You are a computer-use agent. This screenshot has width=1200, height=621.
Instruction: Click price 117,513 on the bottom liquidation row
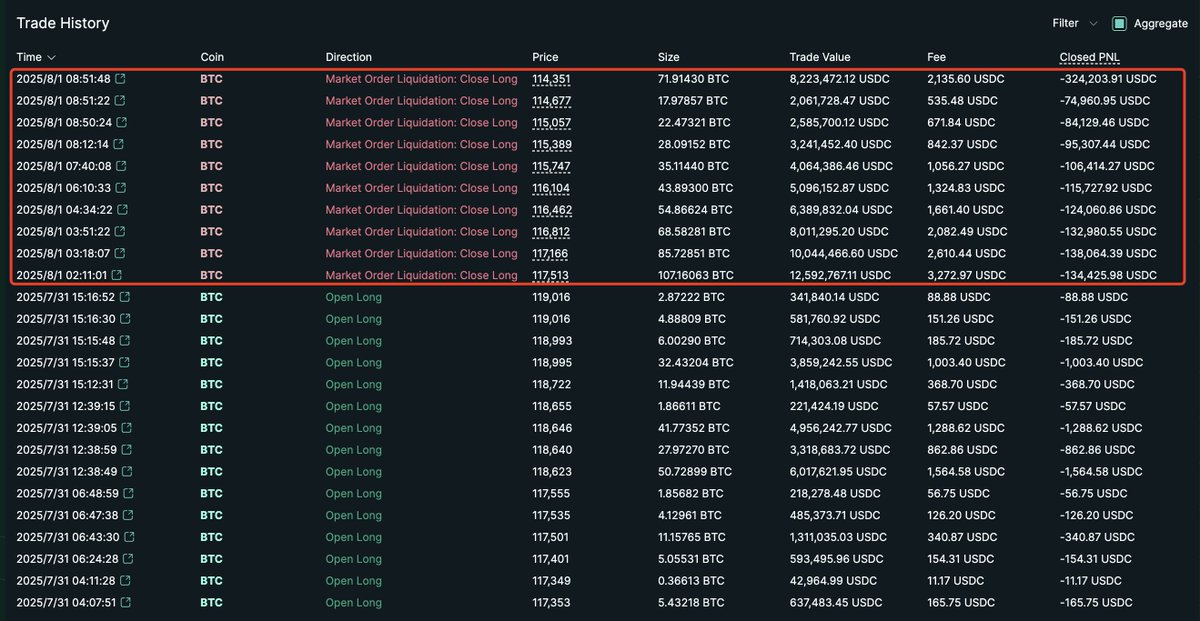point(551,275)
